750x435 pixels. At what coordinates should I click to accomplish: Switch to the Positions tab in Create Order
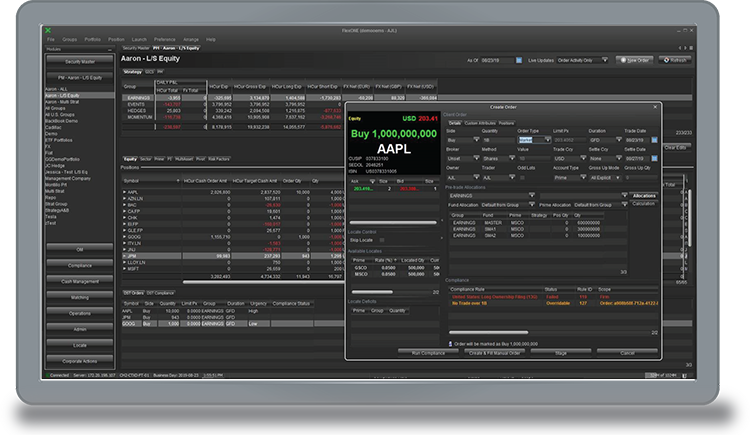[x=506, y=123]
